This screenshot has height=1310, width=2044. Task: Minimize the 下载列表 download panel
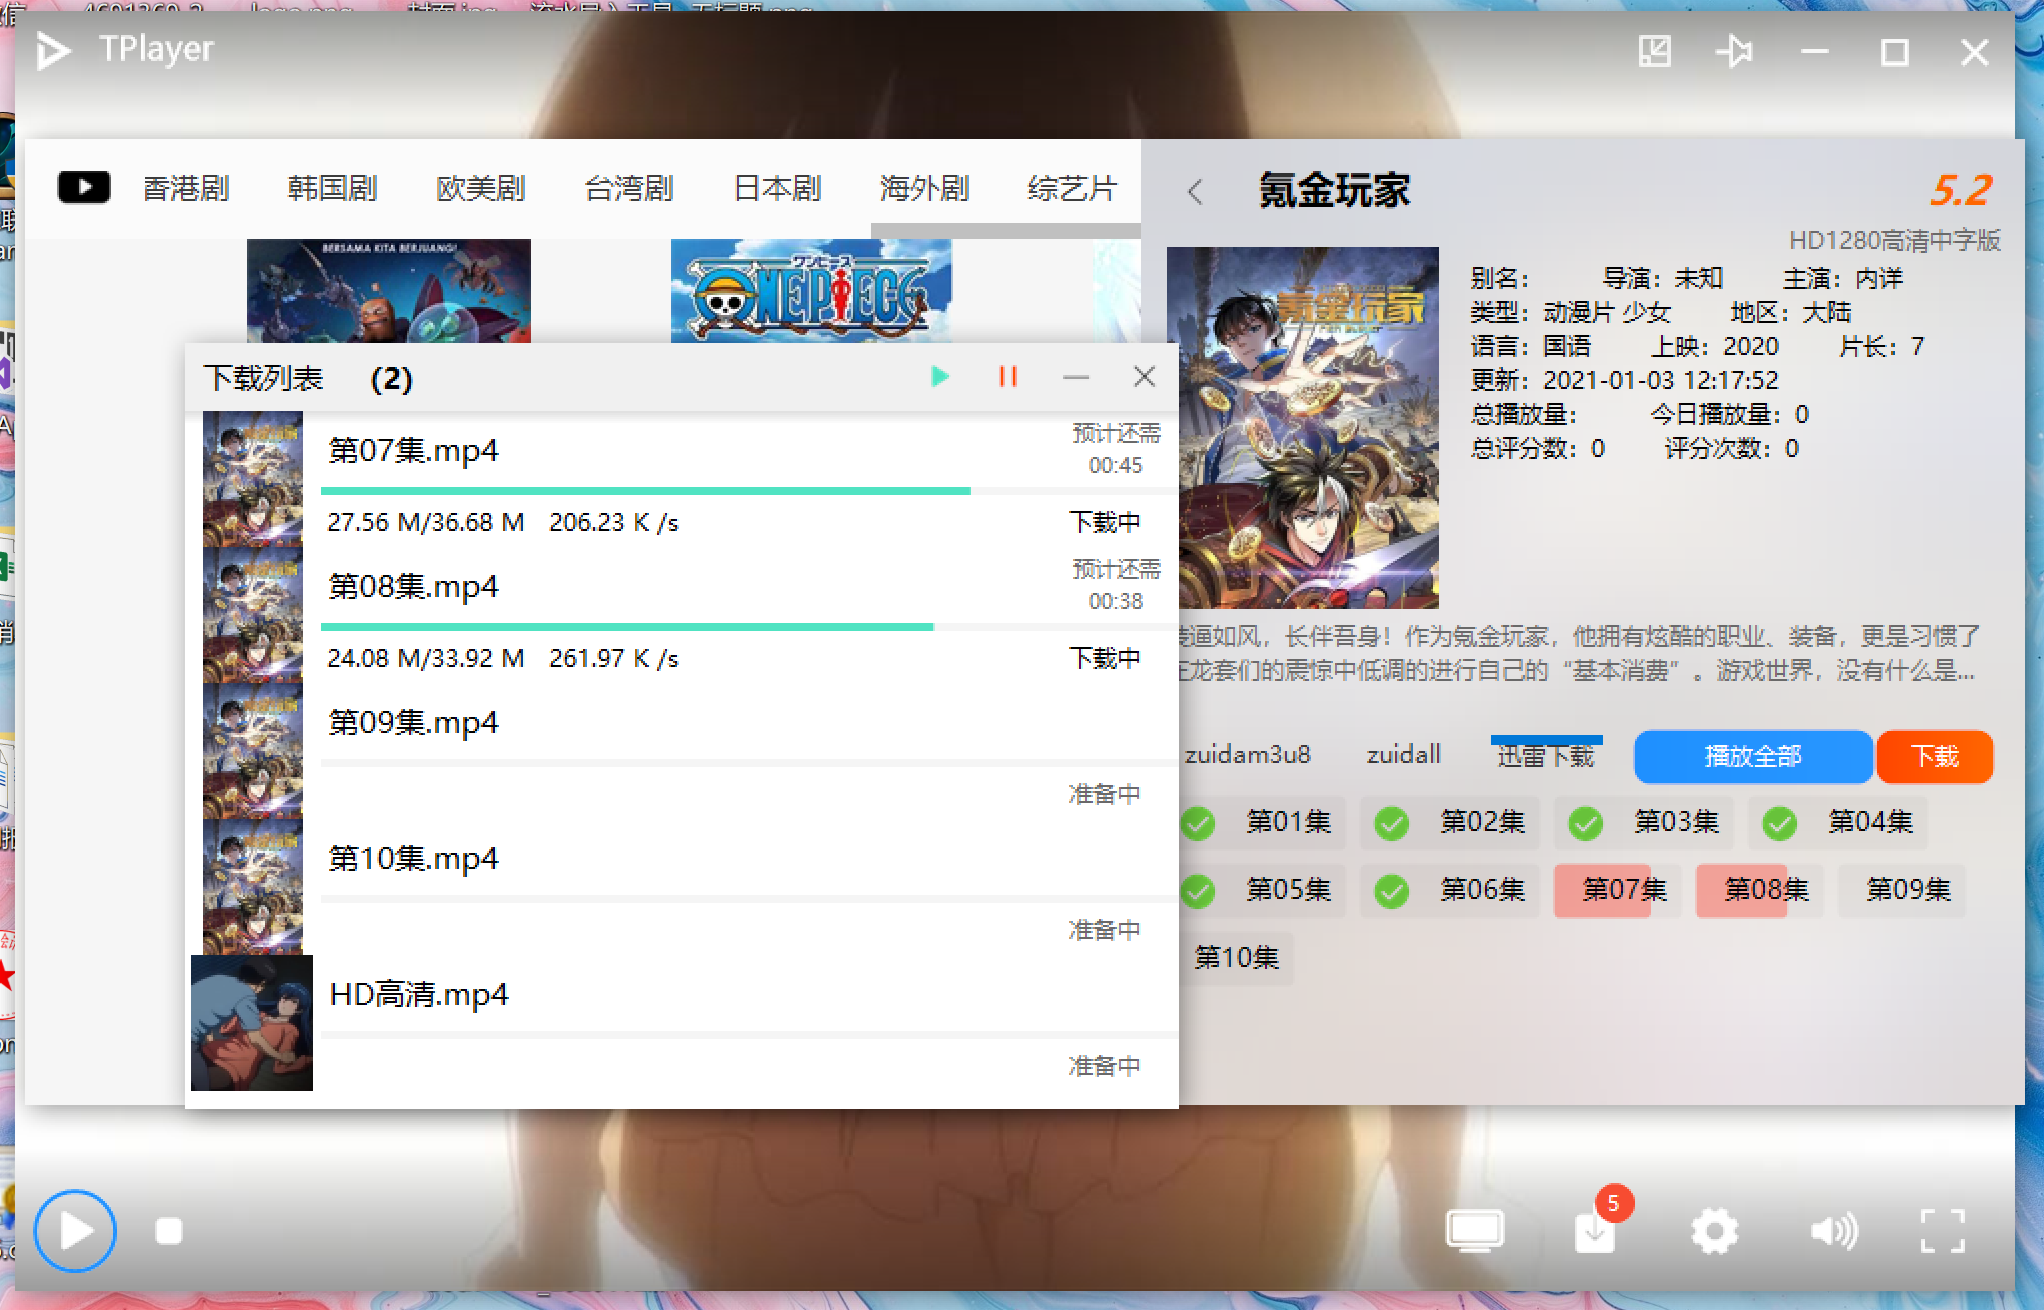[x=1076, y=377]
